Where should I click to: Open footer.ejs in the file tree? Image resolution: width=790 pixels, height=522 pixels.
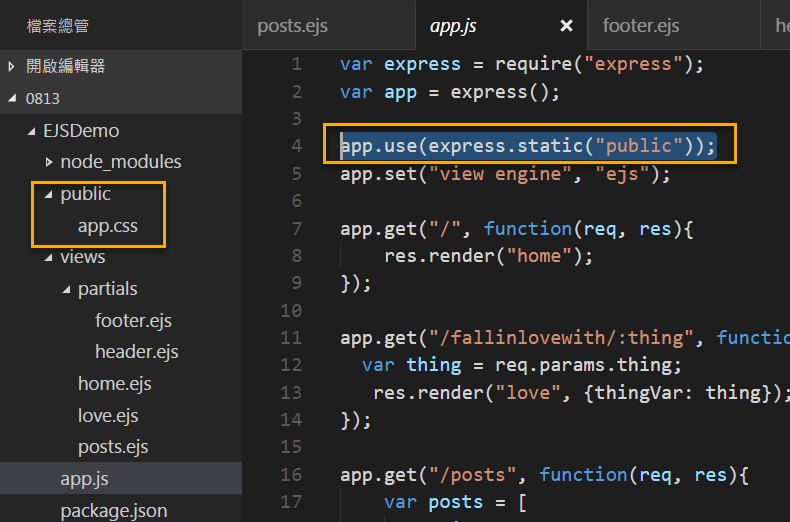133,320
